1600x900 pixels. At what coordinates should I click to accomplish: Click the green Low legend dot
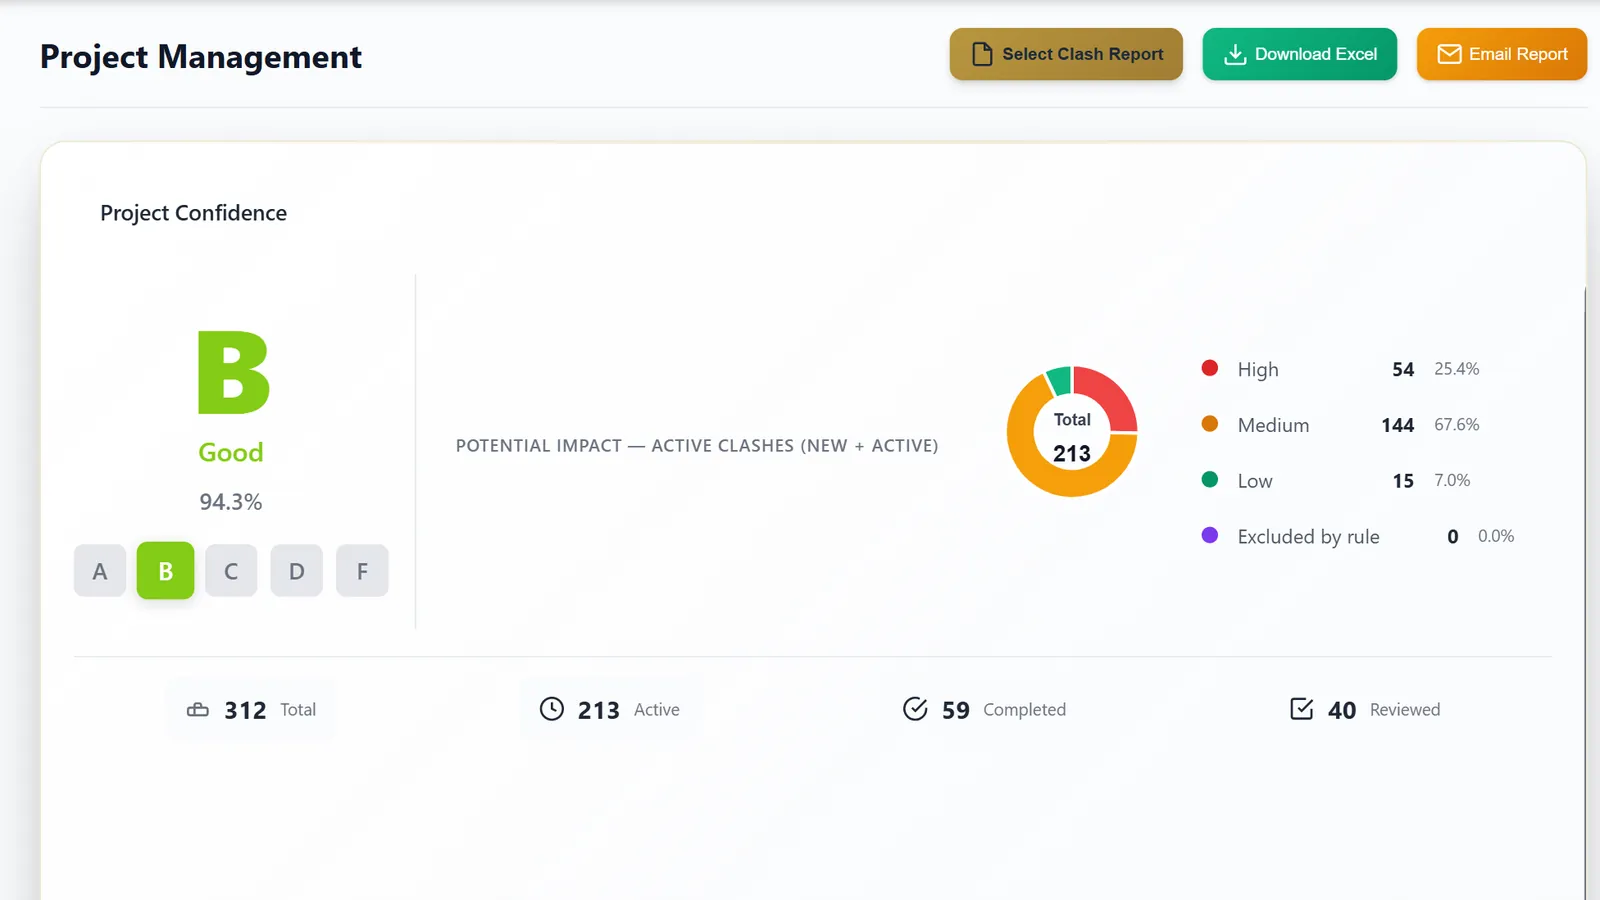(x=1210, y=480)
